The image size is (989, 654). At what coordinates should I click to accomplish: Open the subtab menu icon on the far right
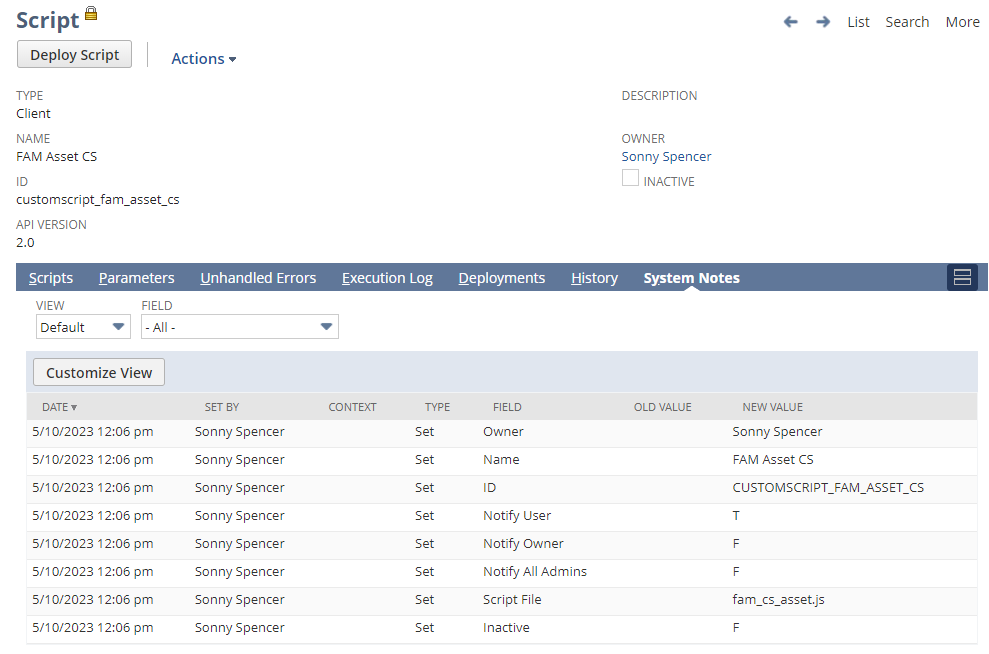[961, 277]
